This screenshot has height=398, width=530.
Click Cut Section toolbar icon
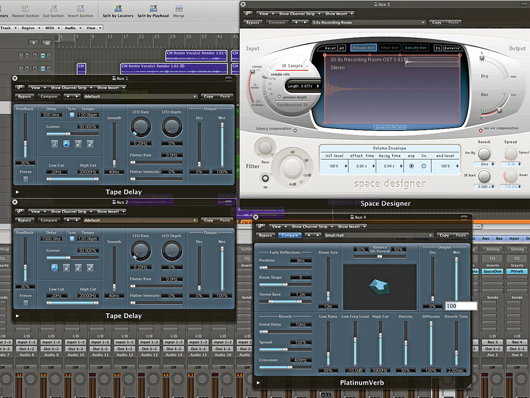pos(53,8)
